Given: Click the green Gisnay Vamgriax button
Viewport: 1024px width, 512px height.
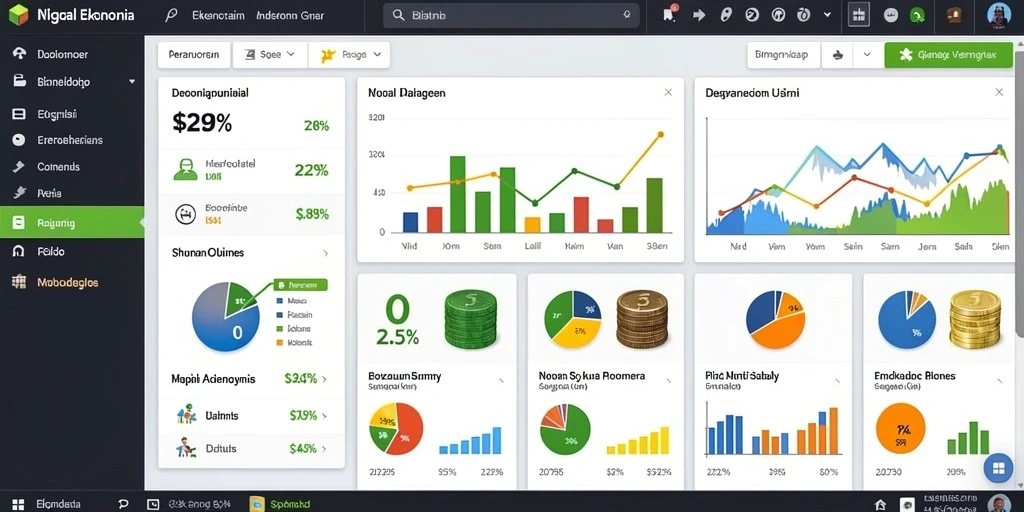Looking at the screenshot, I should (x=948, y=56).
